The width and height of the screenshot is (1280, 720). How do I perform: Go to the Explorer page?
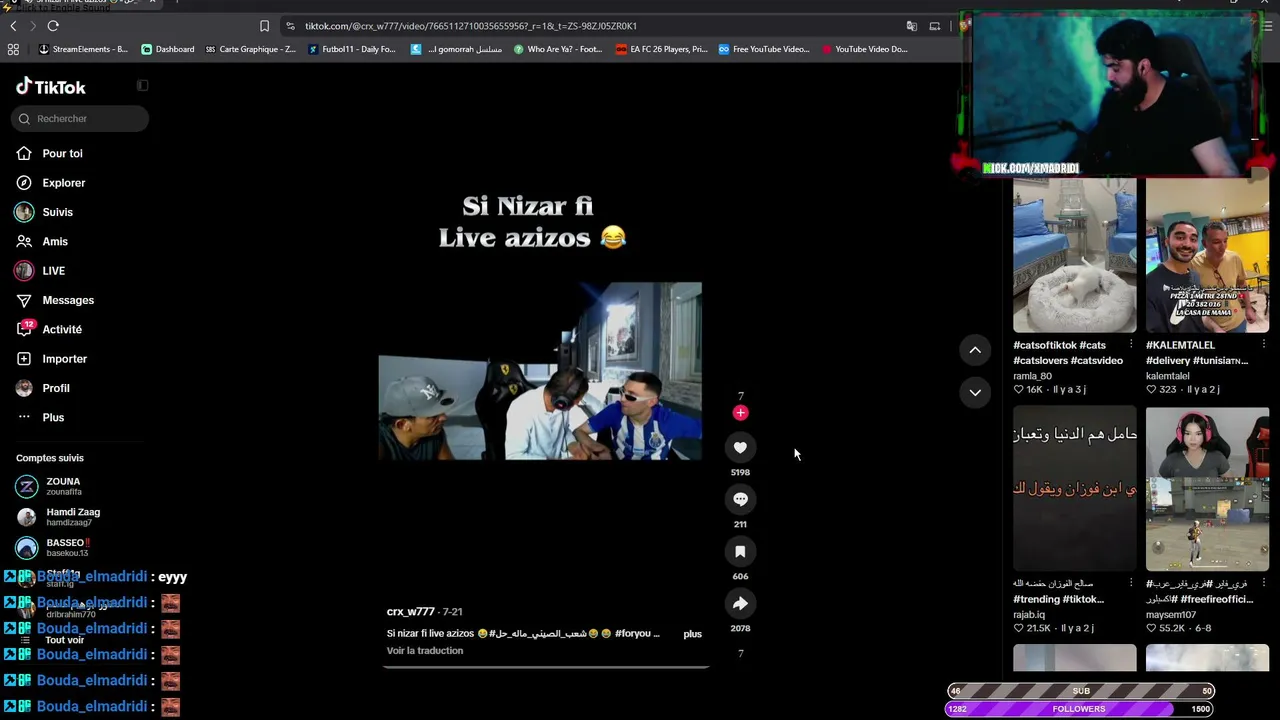pos(64,183)
